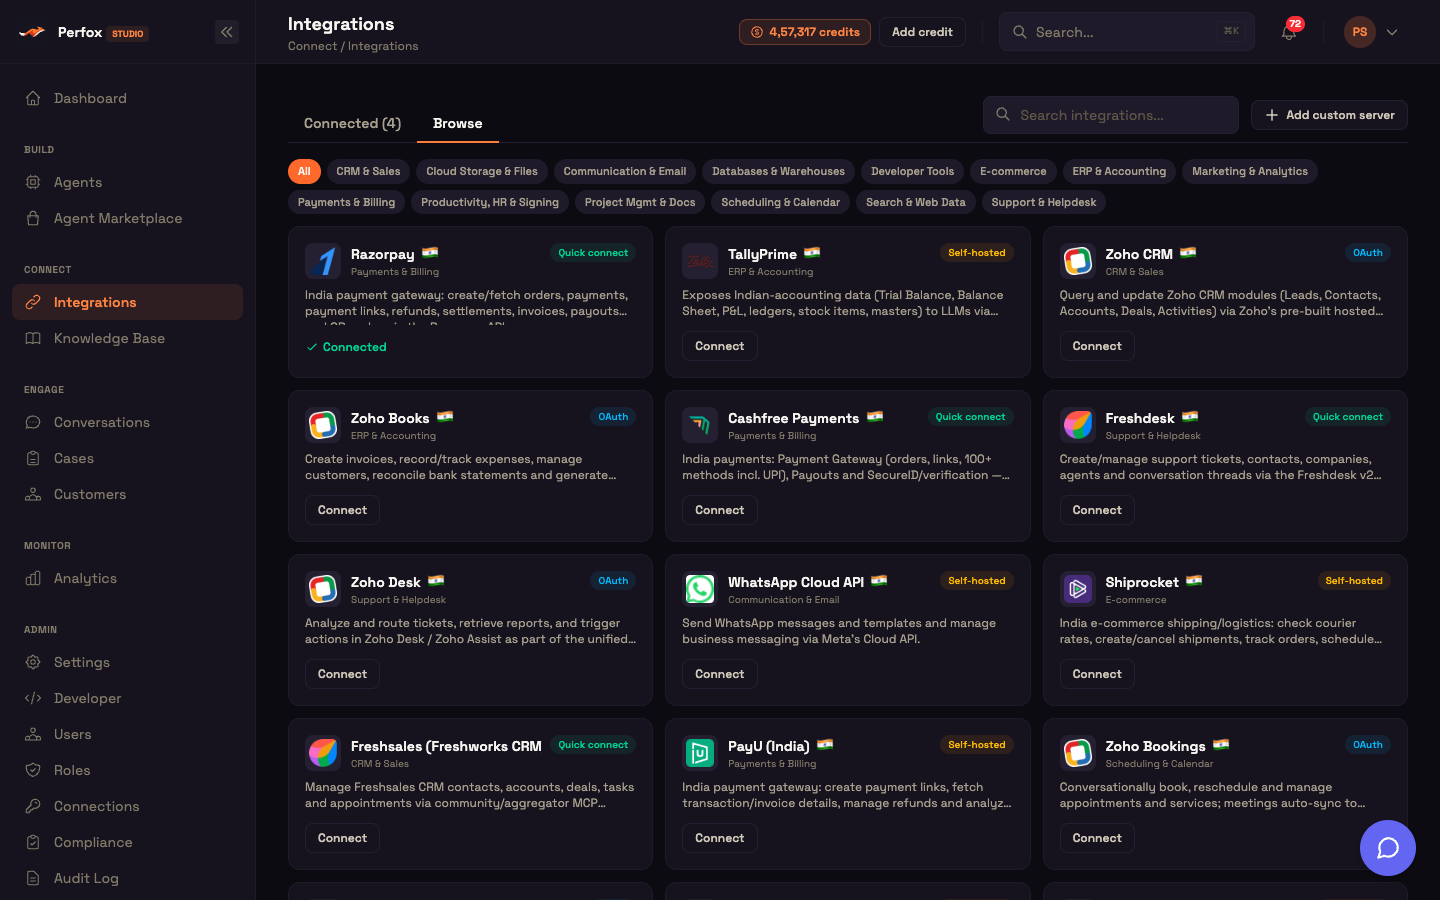Filter by ERP & Accounting chip
The width and height of the screenshot is (1440, 900).
[1119, 171]
